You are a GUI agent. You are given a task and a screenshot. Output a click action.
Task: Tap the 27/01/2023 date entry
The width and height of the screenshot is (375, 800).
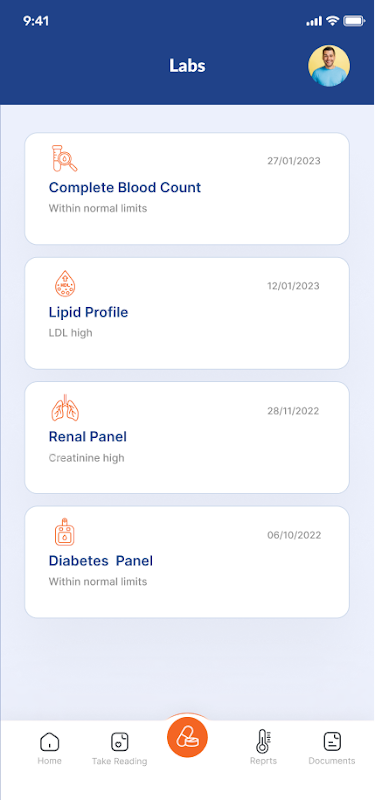tap(294, 161)
